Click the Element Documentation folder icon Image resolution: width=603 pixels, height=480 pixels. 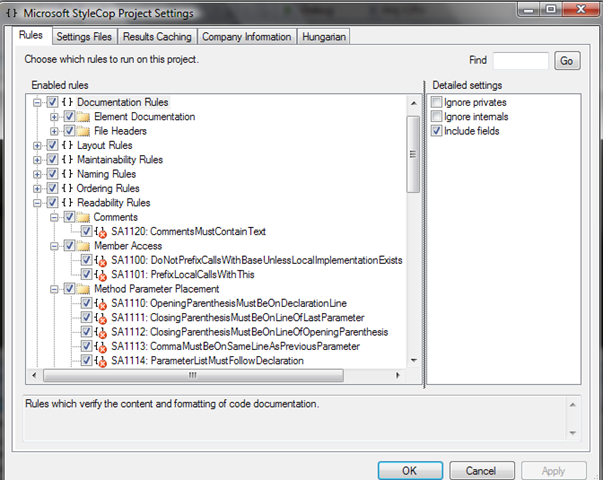pyautogui.click(x=83, y=117)
